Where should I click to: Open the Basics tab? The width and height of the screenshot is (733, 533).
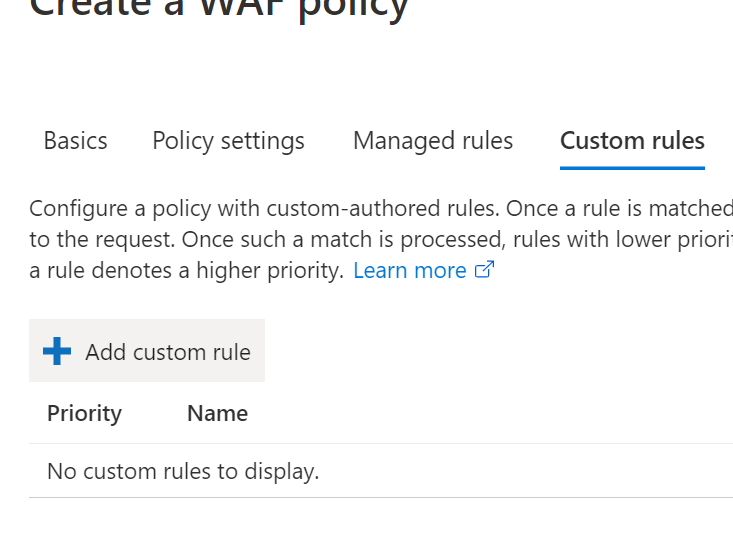click(x=75, y=141)
